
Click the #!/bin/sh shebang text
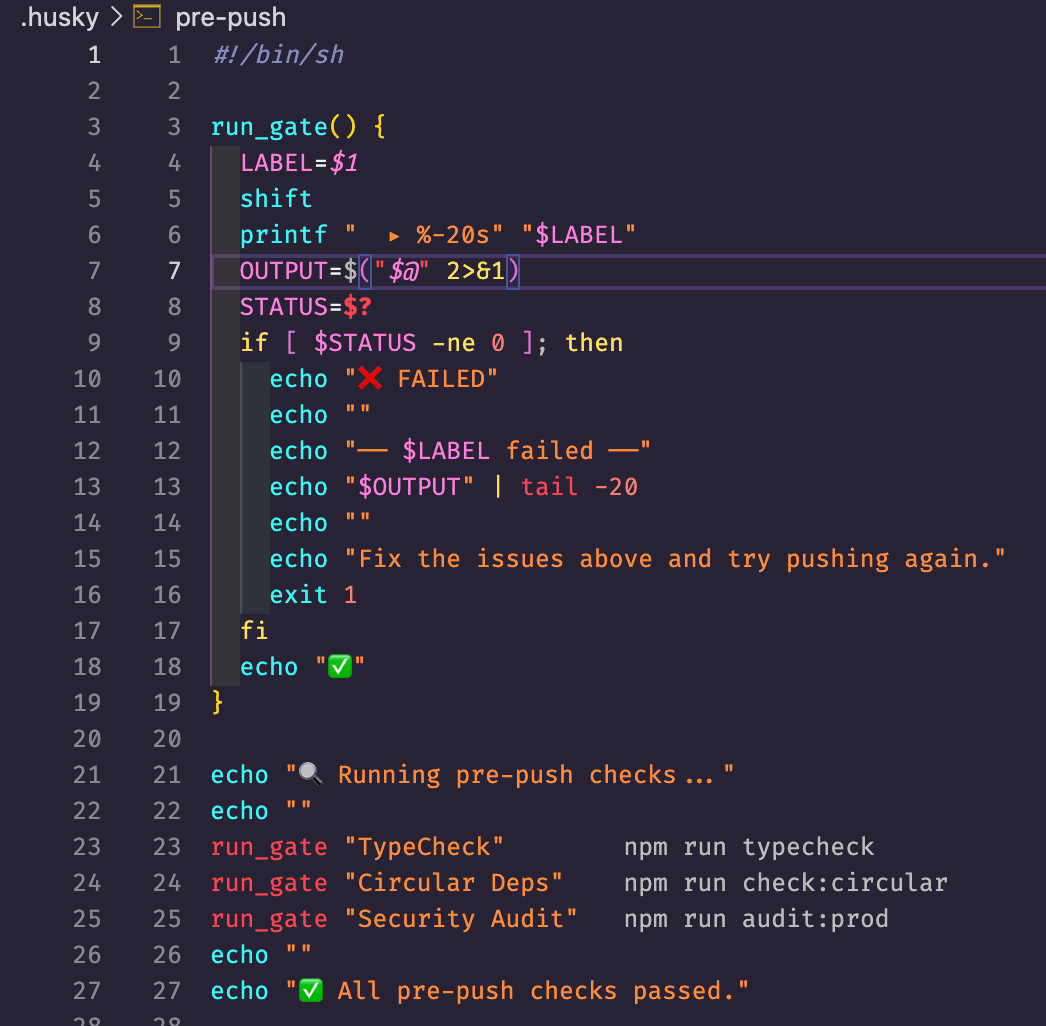(279, 55)
